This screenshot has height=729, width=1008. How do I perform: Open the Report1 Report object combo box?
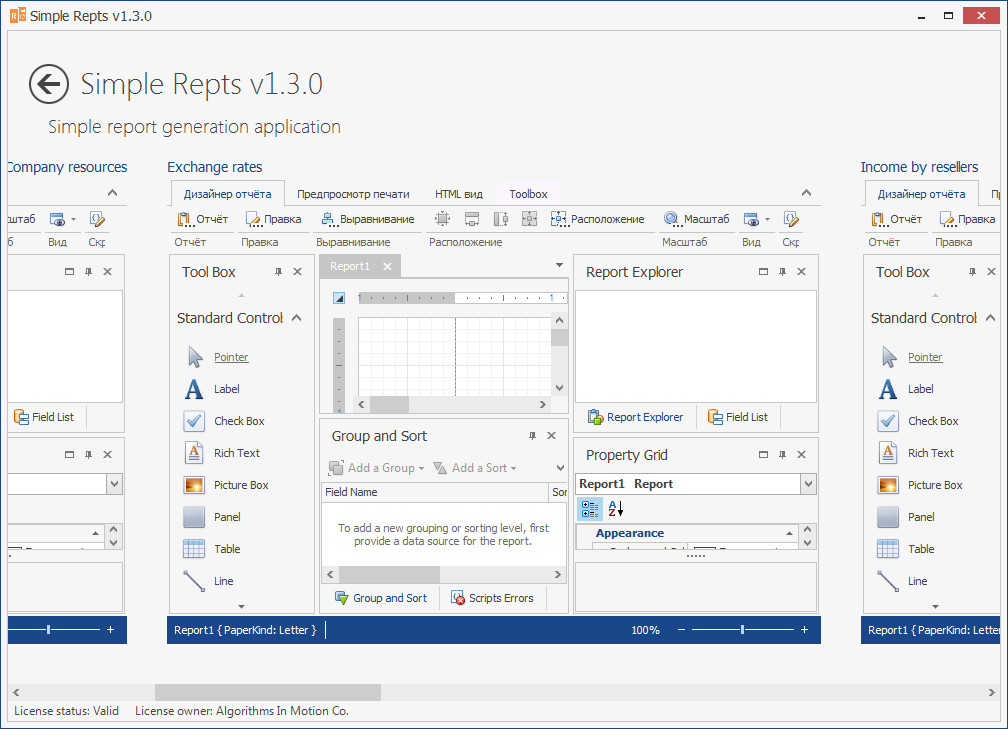pyautogui.click(x=696, y=484)
